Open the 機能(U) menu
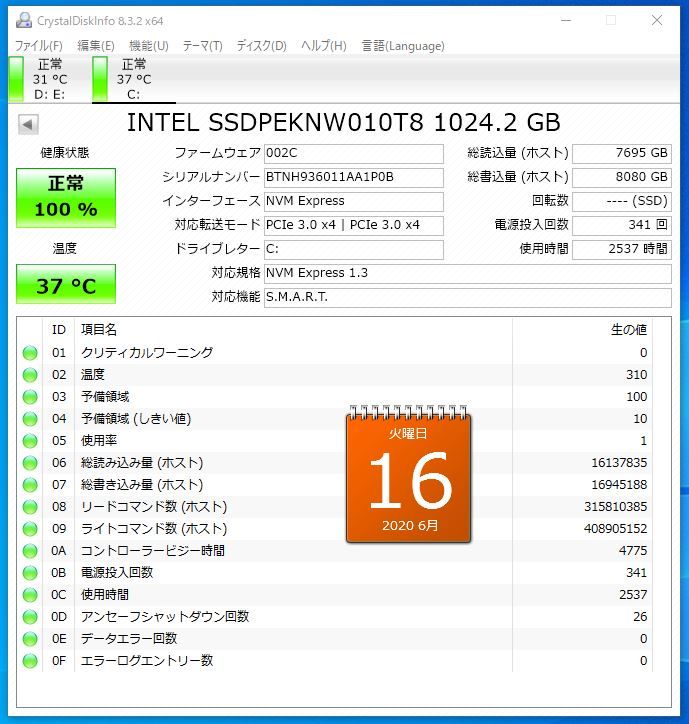Screen dimensions: 689x724 pos(148,46)
